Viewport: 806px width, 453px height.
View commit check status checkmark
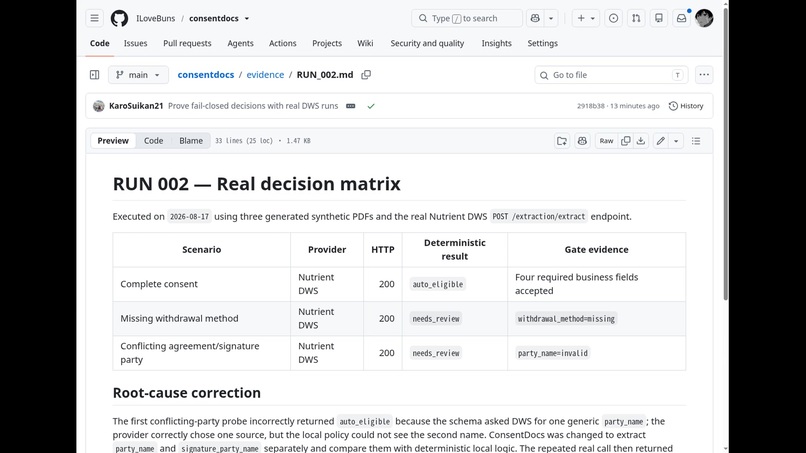[371, 106]
